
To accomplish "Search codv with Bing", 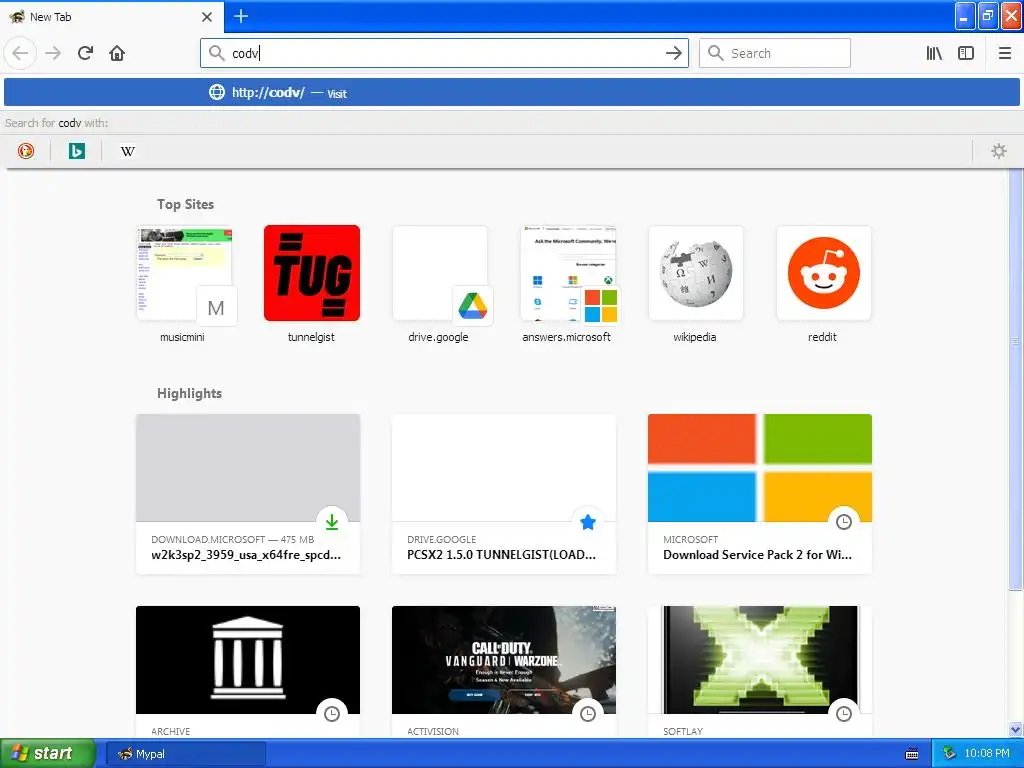I will tap(77, 151).
